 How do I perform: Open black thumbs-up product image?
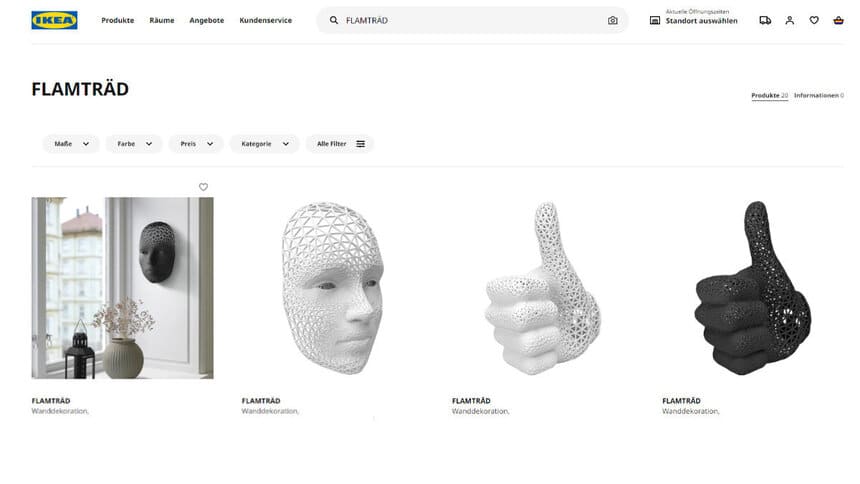pos(753,288)
